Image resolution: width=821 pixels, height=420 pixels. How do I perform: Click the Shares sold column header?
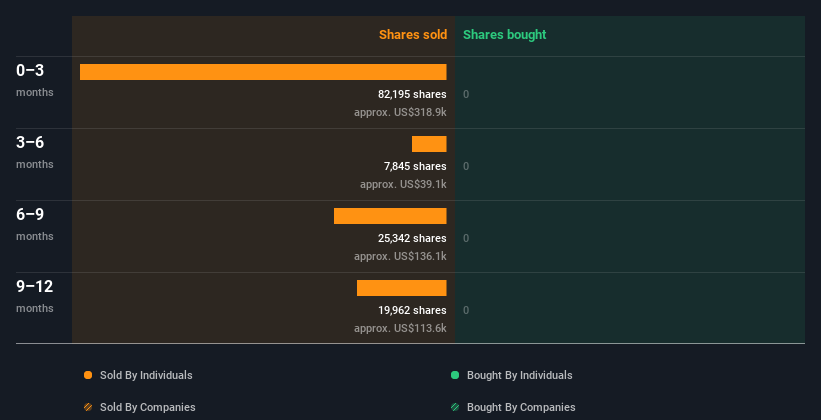413,35
